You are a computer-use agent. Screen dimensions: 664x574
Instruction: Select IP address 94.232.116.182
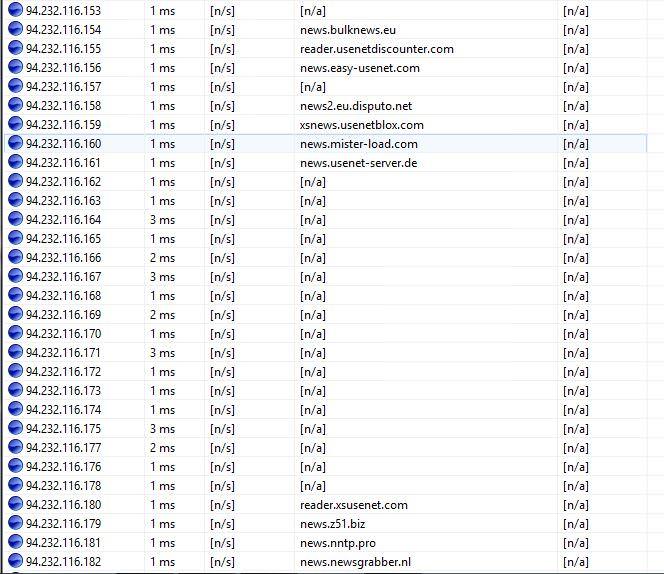64,562
